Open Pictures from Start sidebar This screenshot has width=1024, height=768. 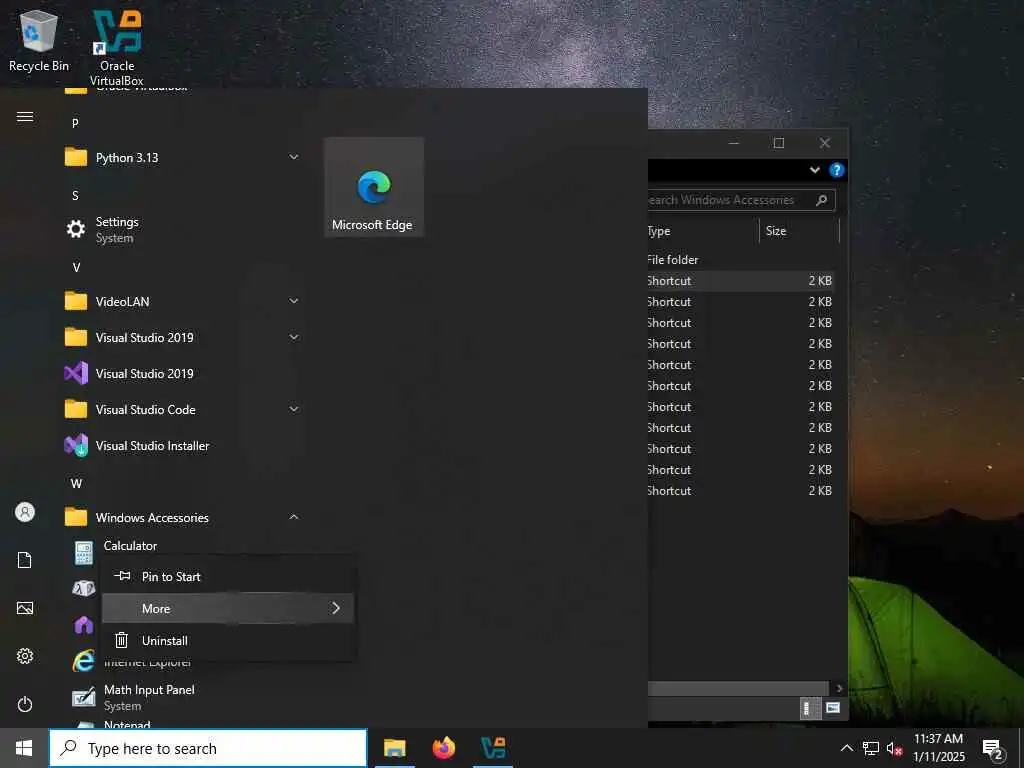[25, 609]
